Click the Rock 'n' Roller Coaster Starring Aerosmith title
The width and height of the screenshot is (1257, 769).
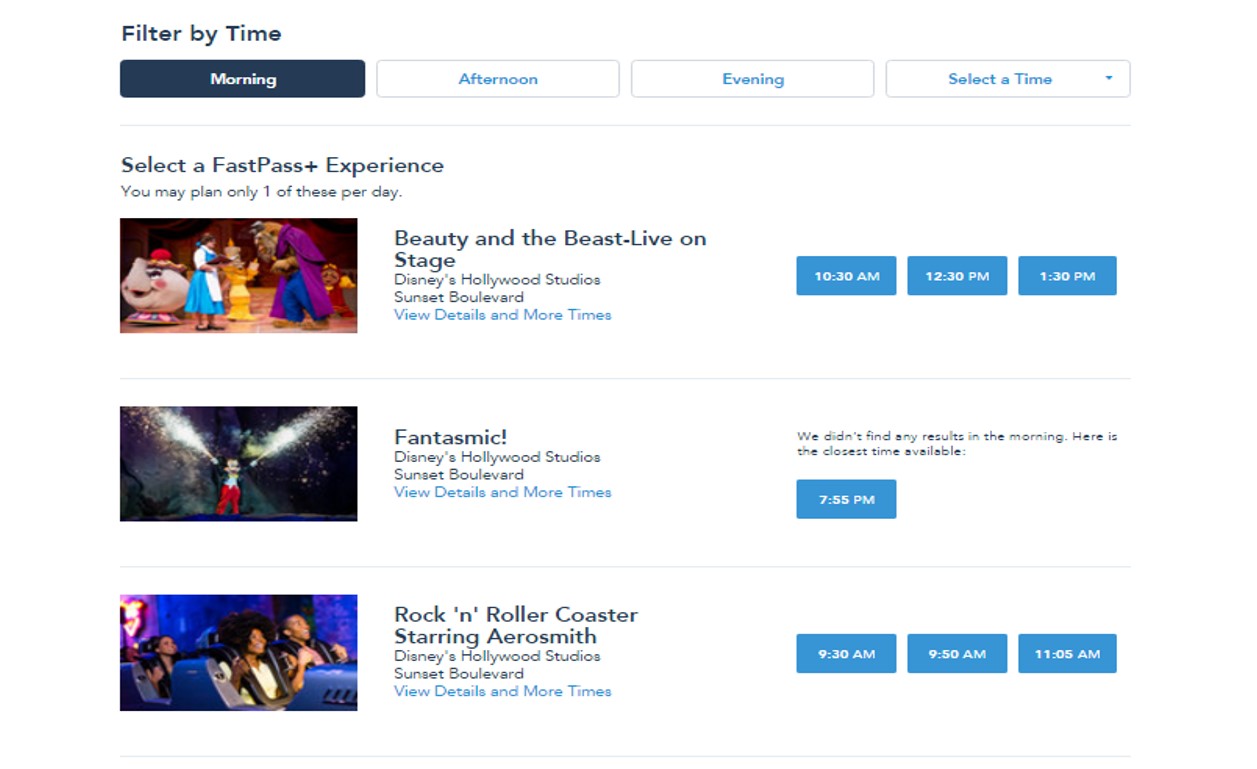click(x=516, y=625)
